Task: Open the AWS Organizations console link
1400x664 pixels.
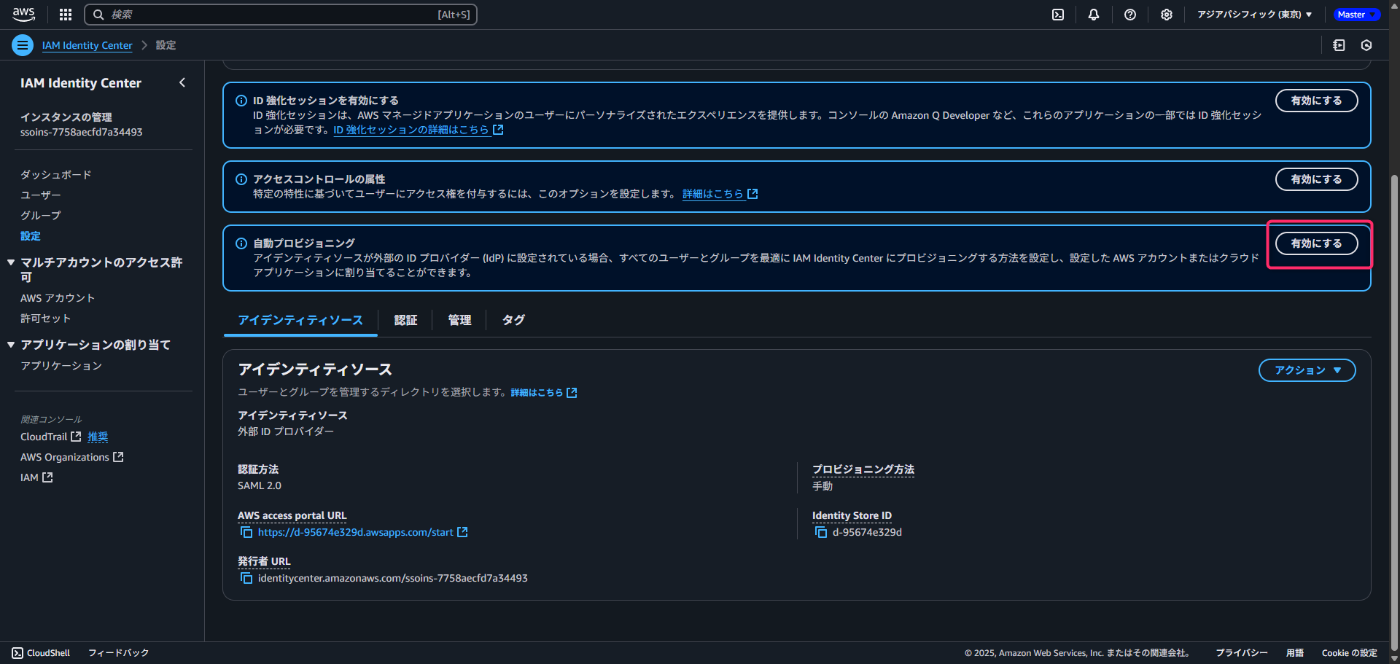Action: pyautogui.click(x=71, y=457)
